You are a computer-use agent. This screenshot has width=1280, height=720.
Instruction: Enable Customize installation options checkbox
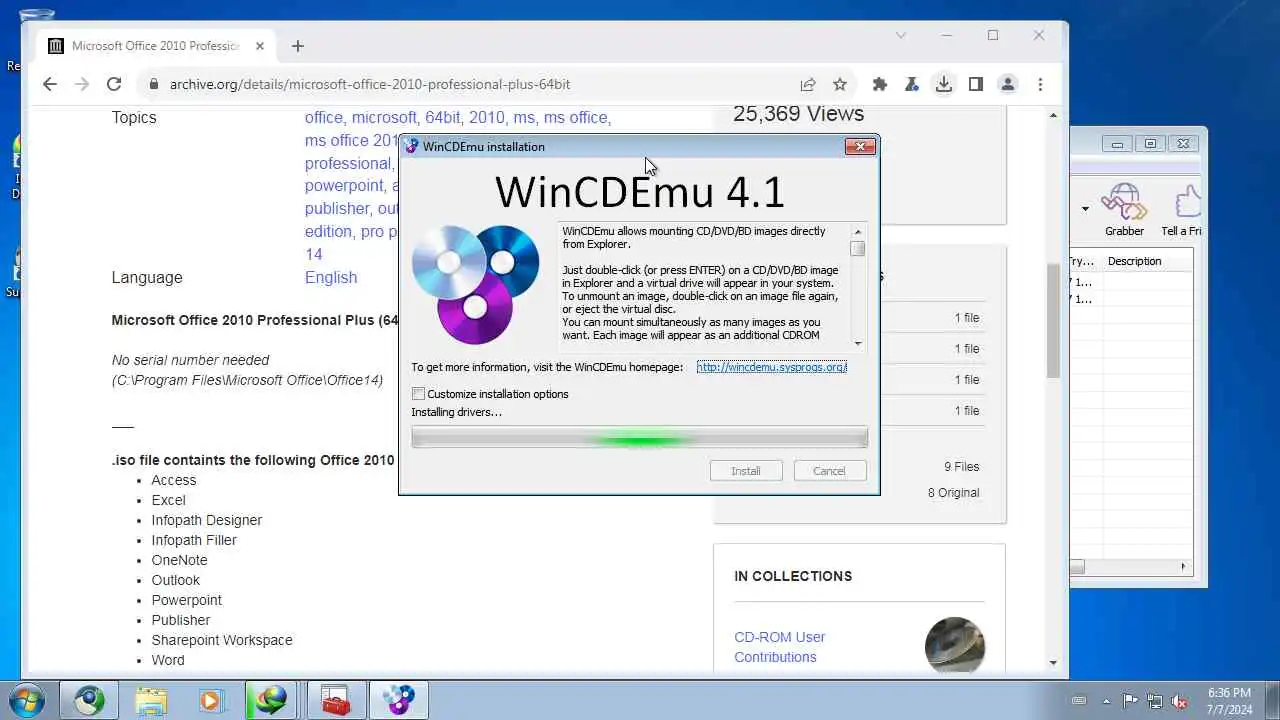tap(419, 394)
